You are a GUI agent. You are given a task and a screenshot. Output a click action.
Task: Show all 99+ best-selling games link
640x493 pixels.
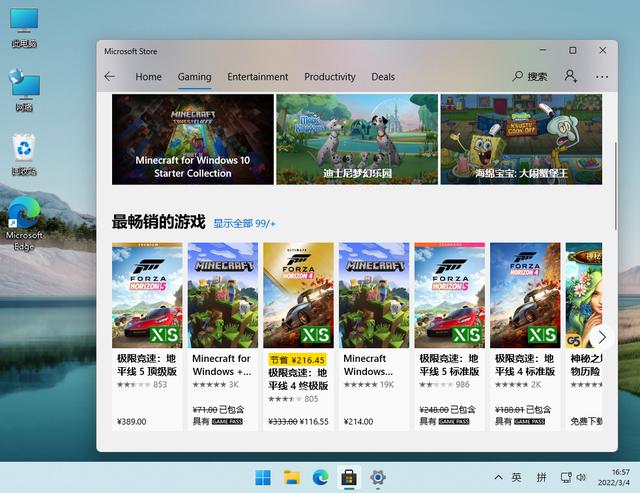[x=244, y=224]
